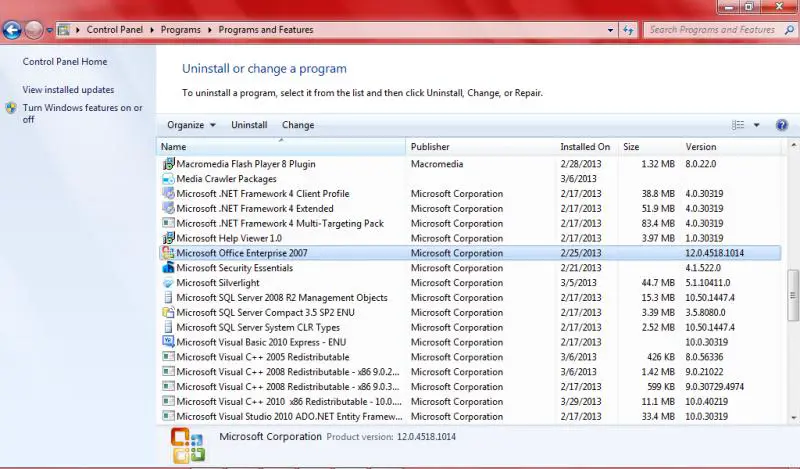Click the Control Panel address bar icon
The height and width of the screenshot is (469, 800).
[x=64, y=30]
